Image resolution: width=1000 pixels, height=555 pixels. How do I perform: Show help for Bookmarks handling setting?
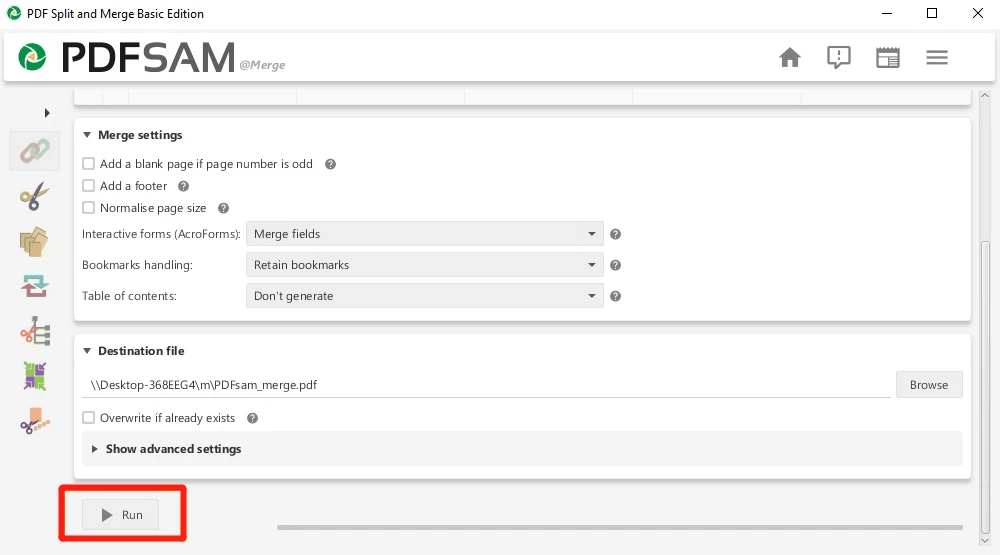pyautogui.click(x=615, y=265)
